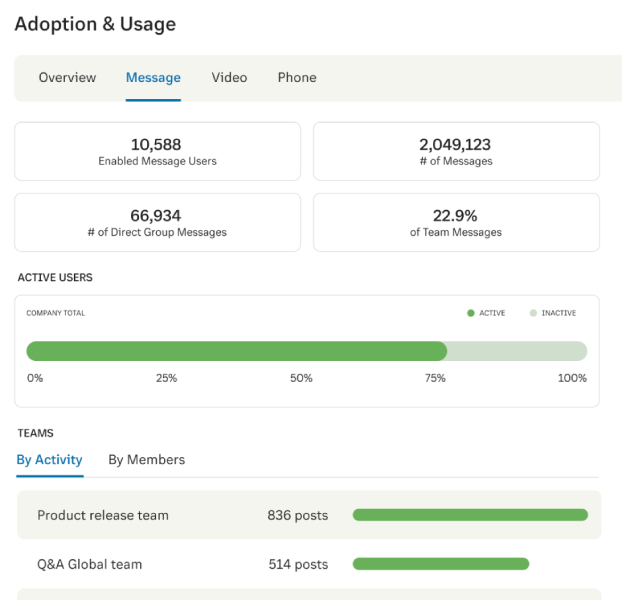Click the 75% axis label
Screen dimensions: 622x600
435,378
